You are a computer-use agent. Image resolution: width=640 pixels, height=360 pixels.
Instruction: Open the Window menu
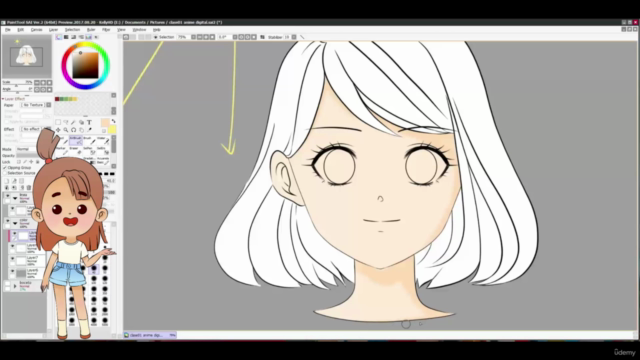tap(139, 30)
